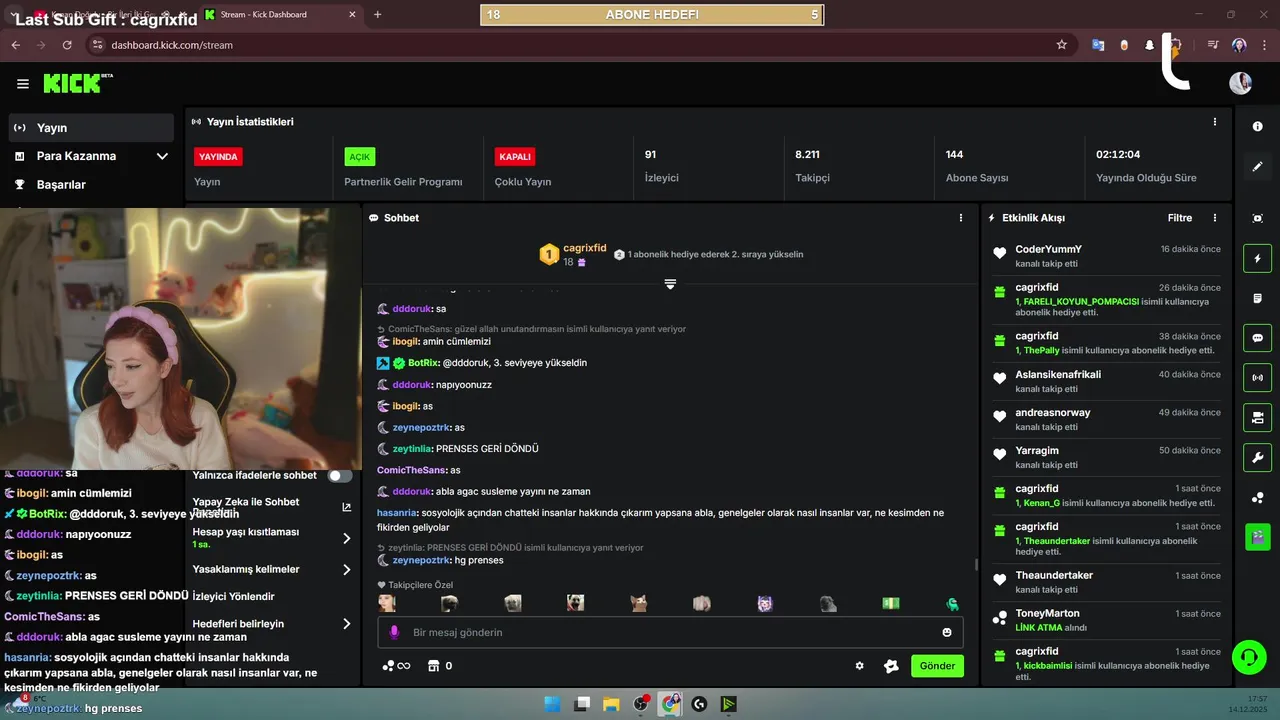This screenshot has width=1280, height=720.
Task: Select Yayın in left navigation
Action: pos(91,128)
